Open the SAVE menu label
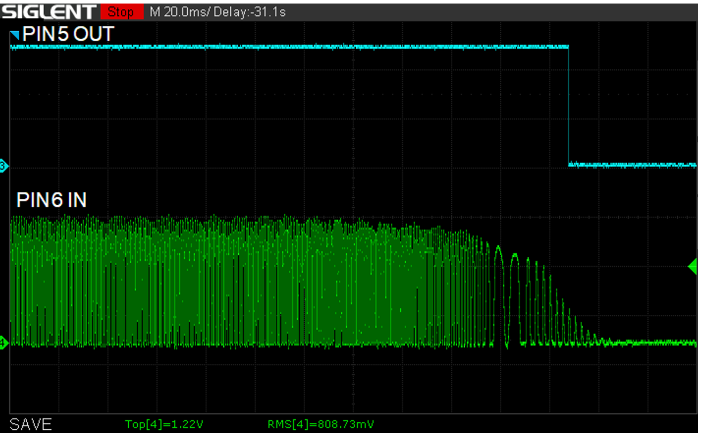 pyautogui.click(x=31, y=424)
